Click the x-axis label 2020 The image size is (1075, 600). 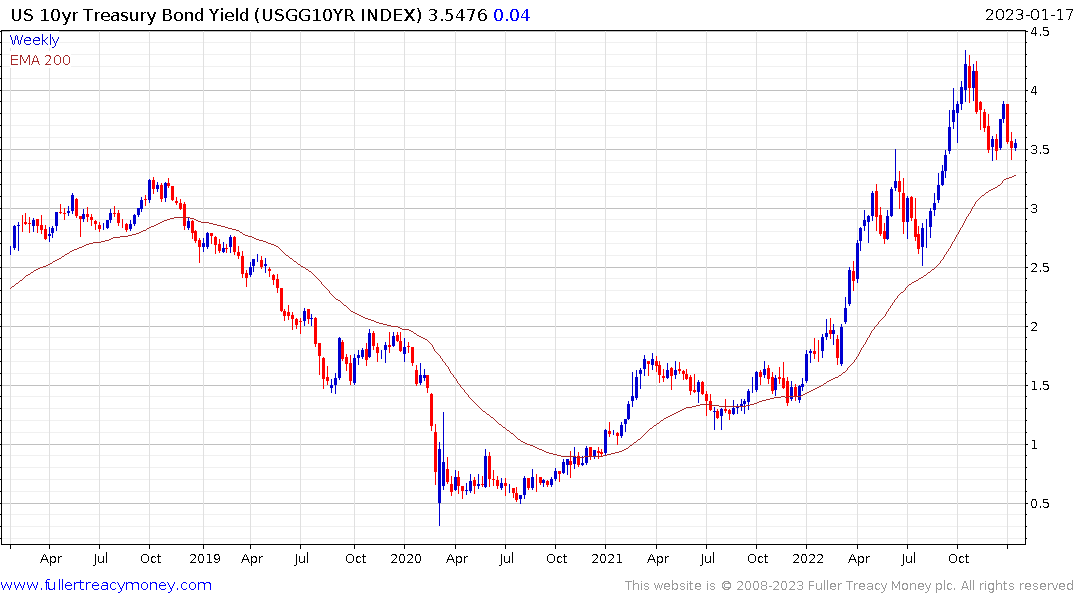pyautogui.click(x=405, y=558)
